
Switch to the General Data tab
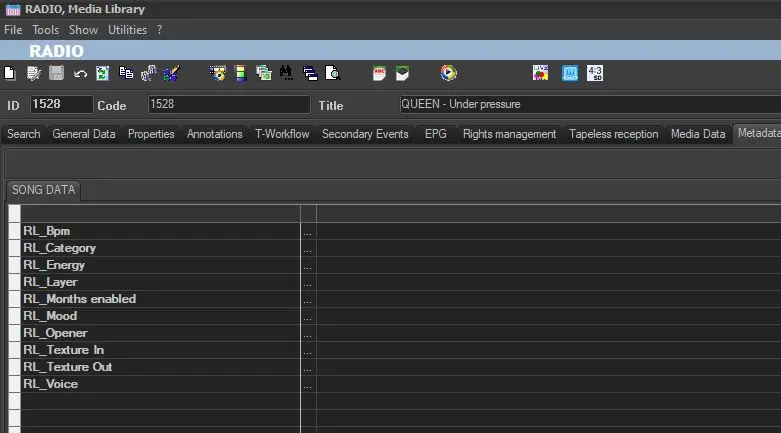[84, 134]
